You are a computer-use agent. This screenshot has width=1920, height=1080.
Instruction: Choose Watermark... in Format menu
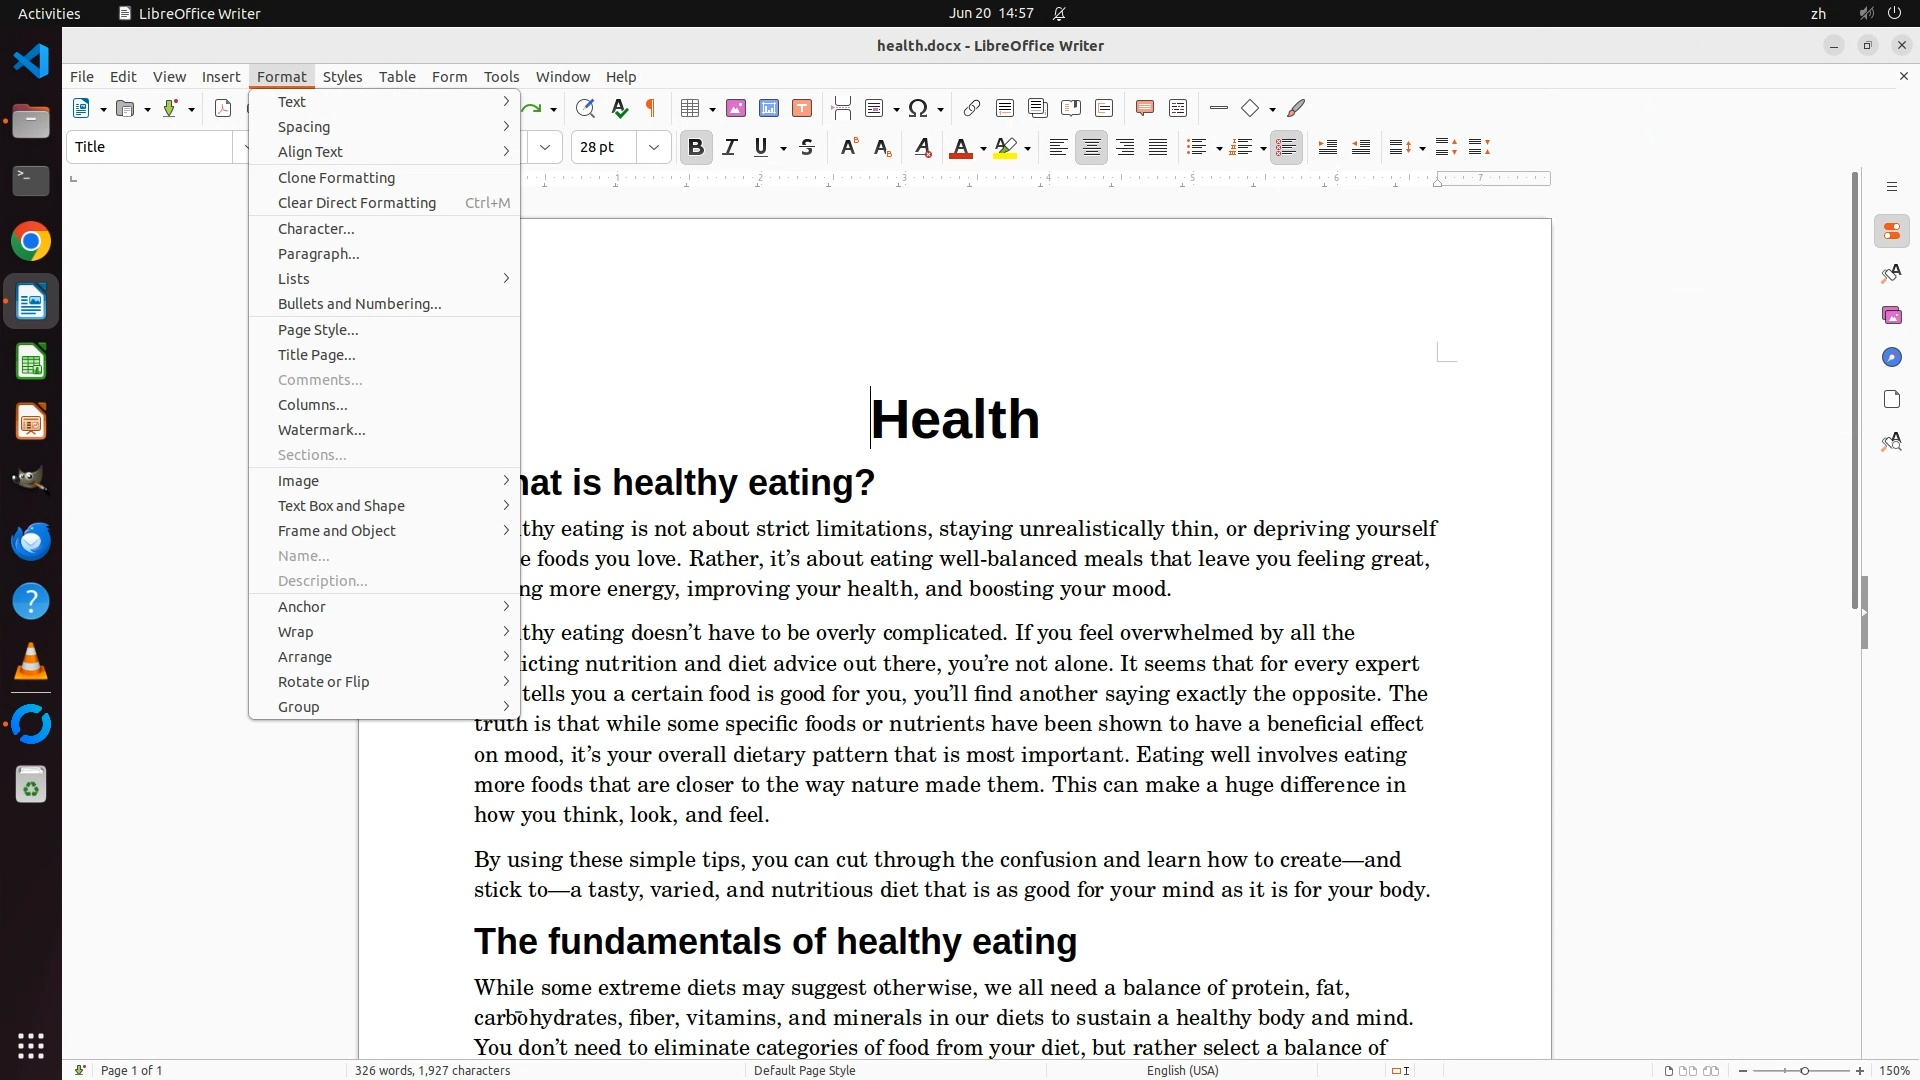click(x=321, y=430)
